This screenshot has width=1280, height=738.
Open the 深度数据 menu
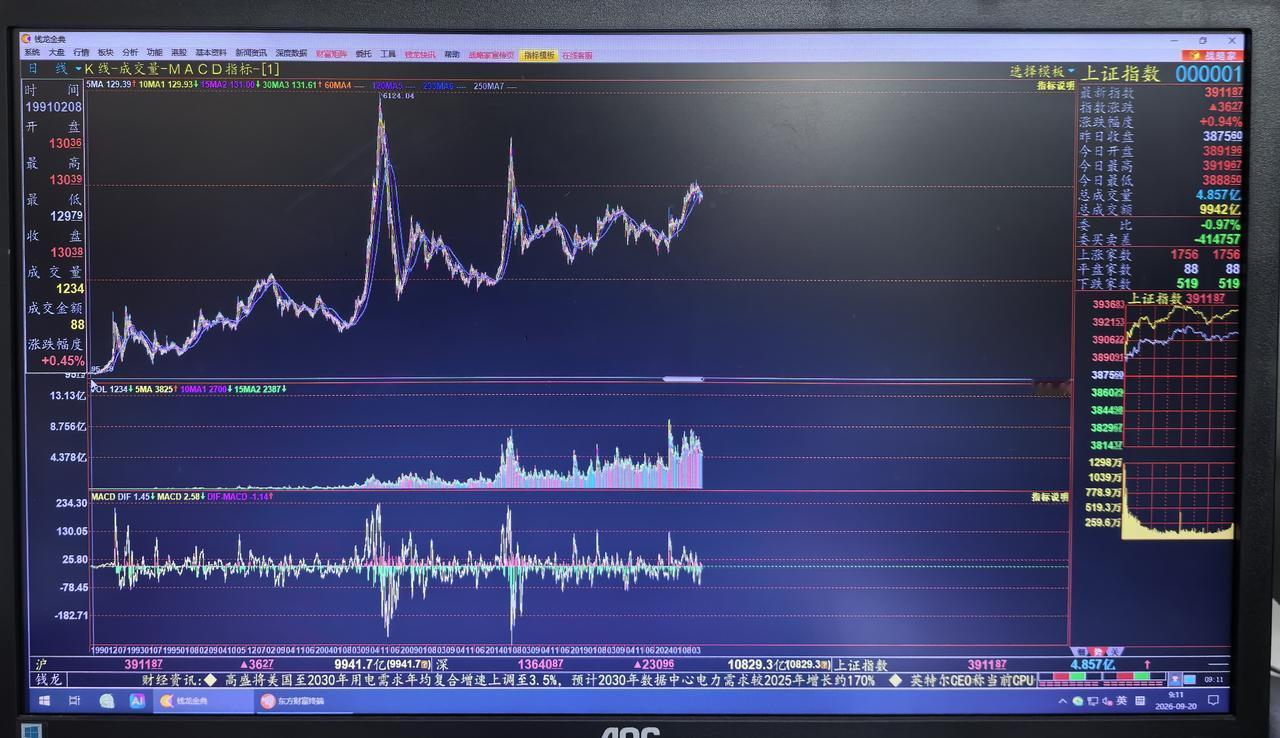coord(291,54)
